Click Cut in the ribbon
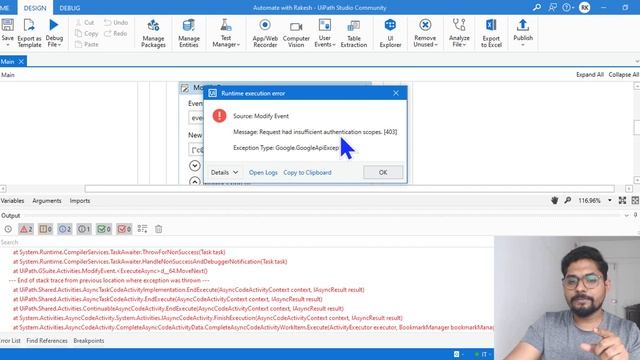640x360 pixels. point(85,22)
